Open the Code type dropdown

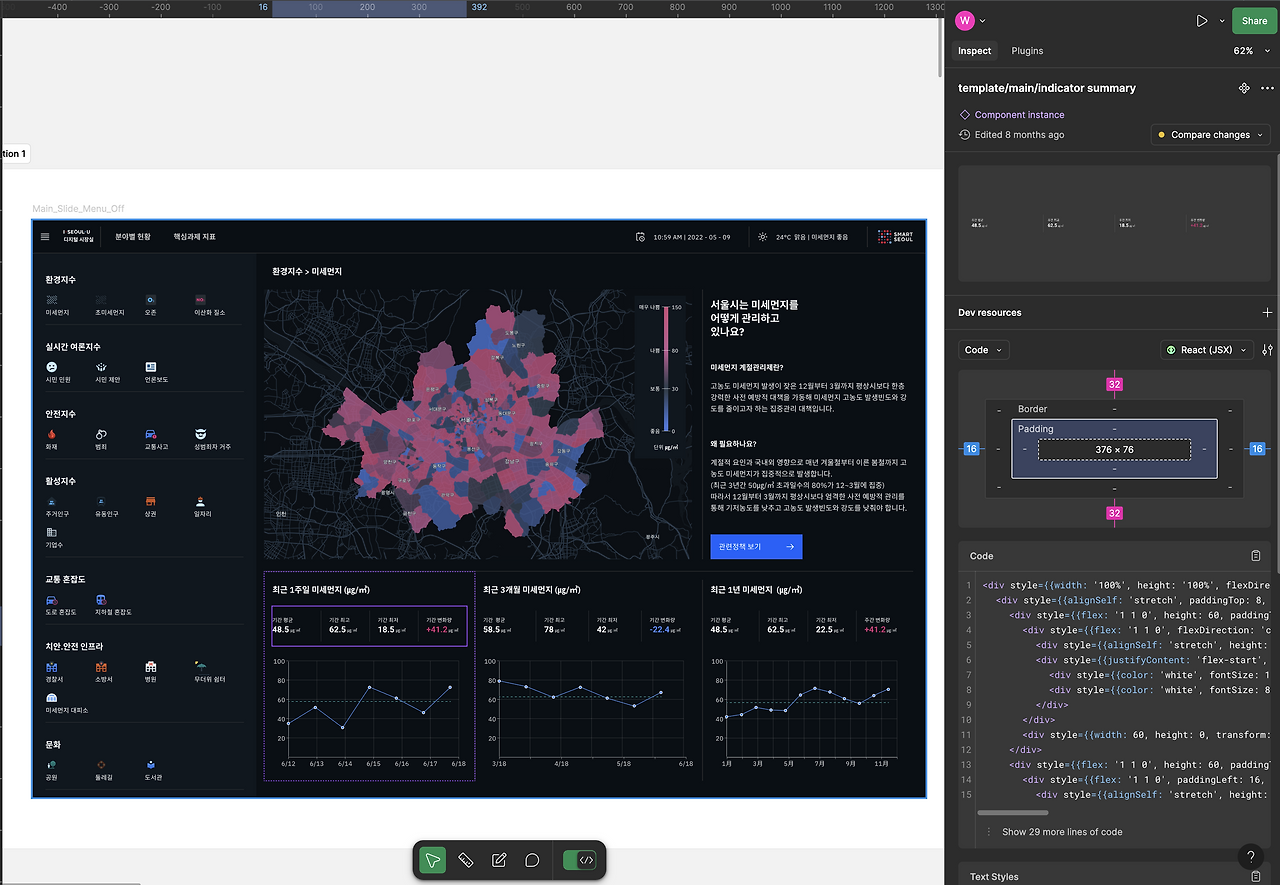coord(984,350)
